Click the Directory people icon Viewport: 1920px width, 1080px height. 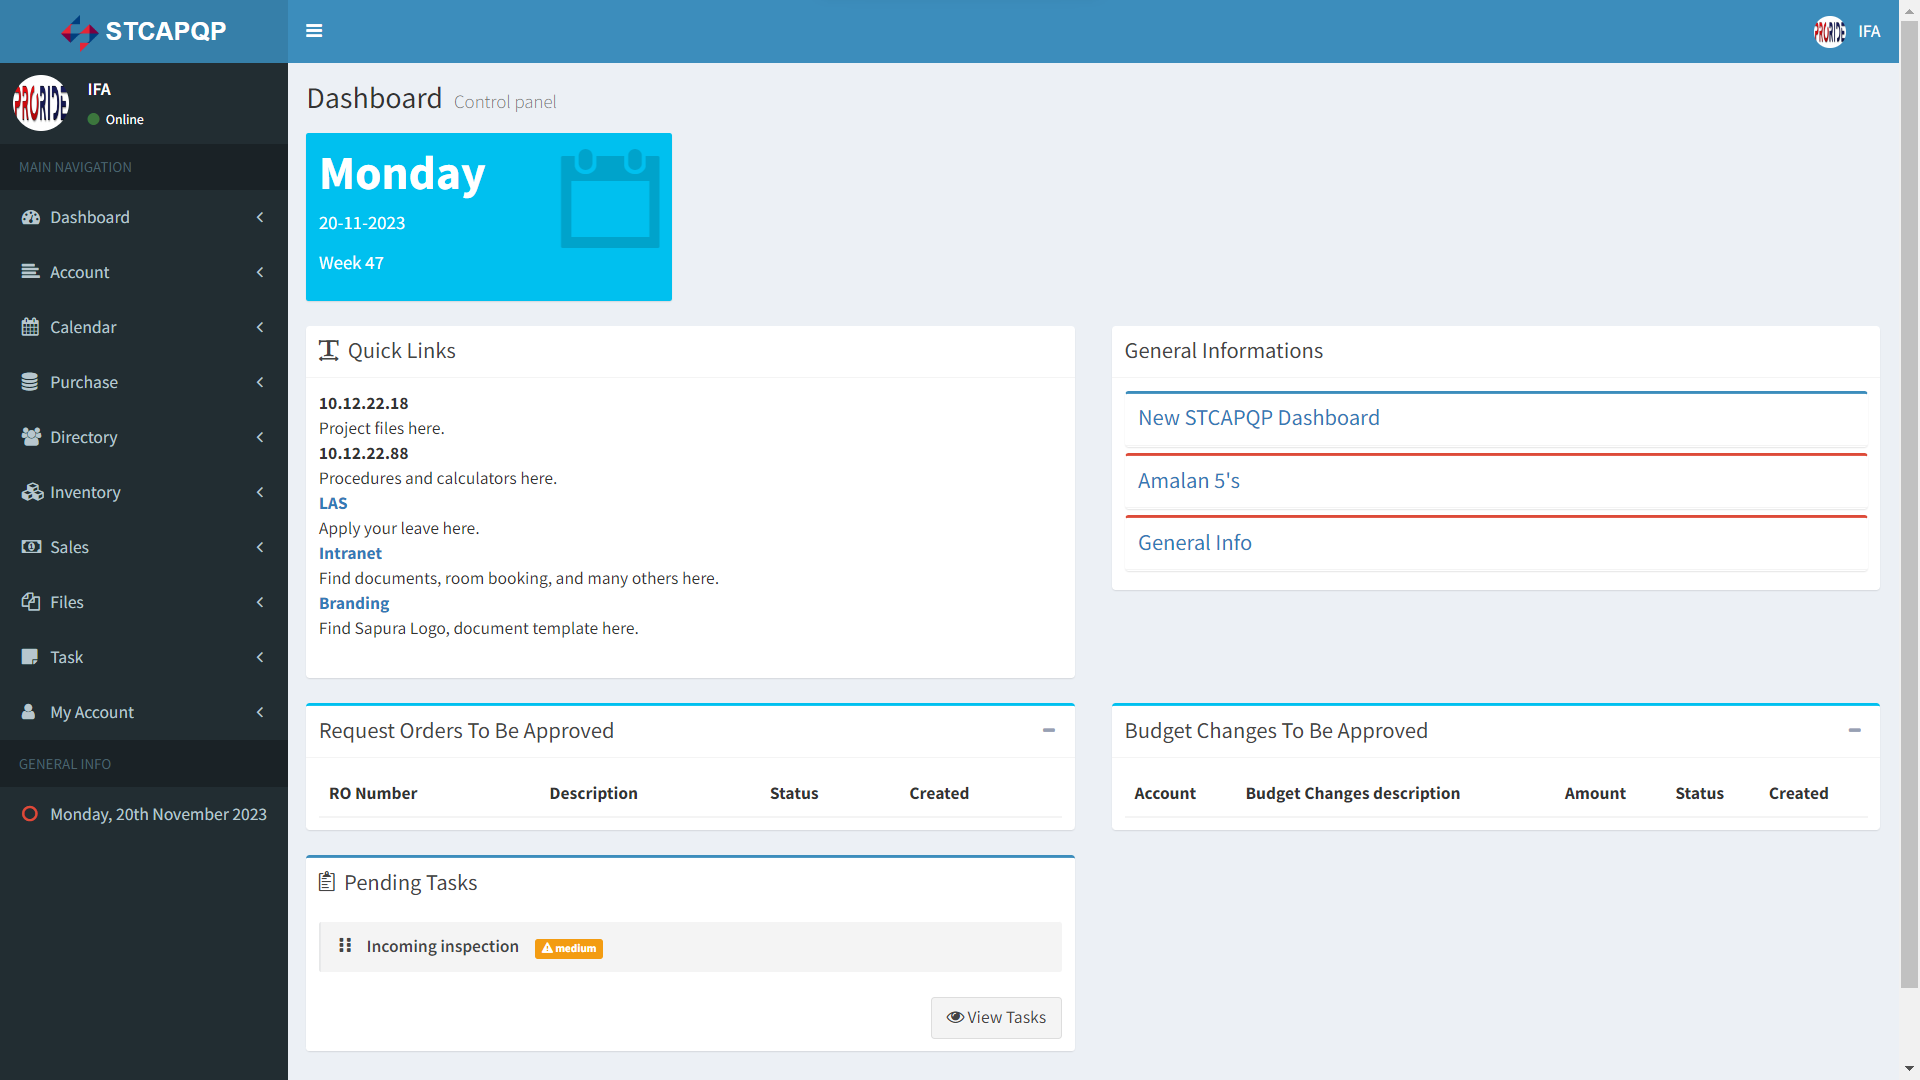(31, 437)
